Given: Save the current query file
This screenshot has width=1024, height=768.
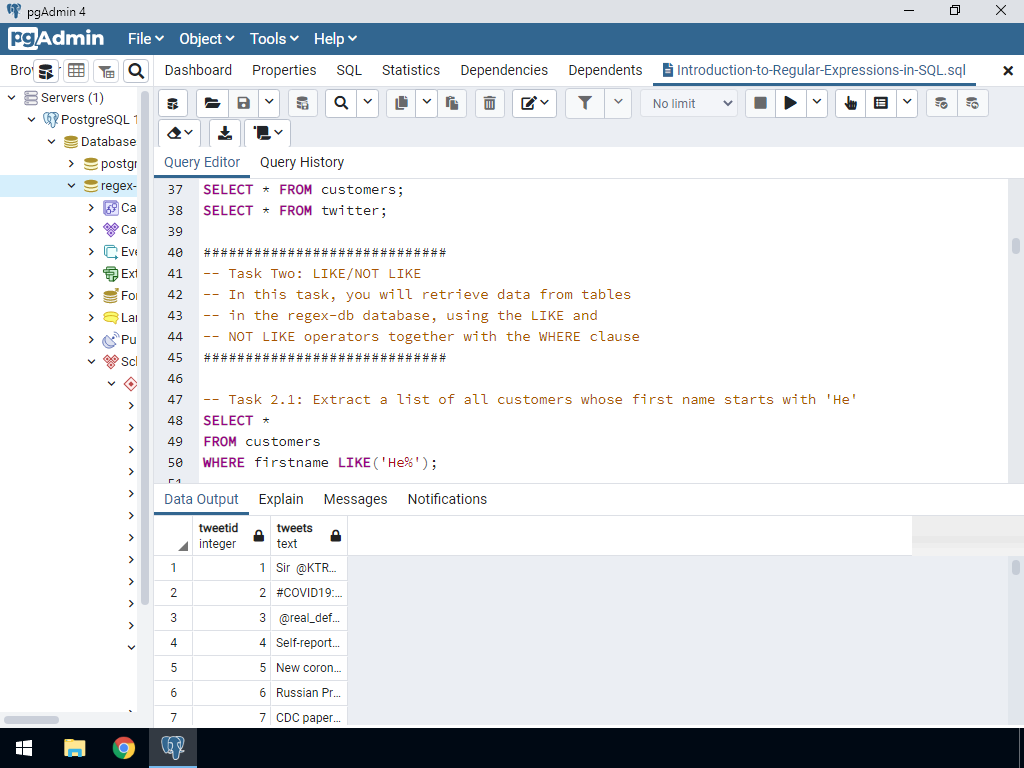Looking at the screenshot, I should (244, 103).
